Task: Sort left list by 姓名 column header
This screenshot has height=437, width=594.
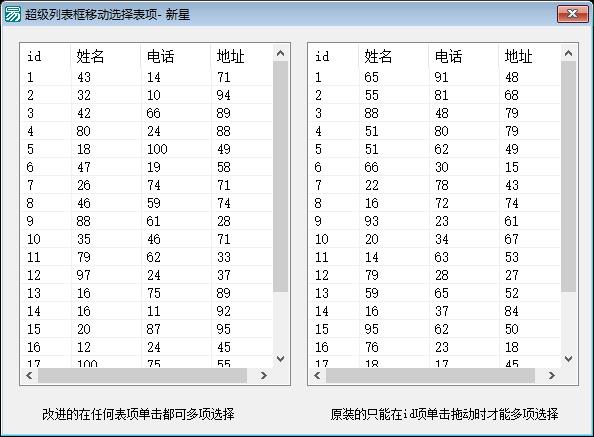Action: point(105,56)
